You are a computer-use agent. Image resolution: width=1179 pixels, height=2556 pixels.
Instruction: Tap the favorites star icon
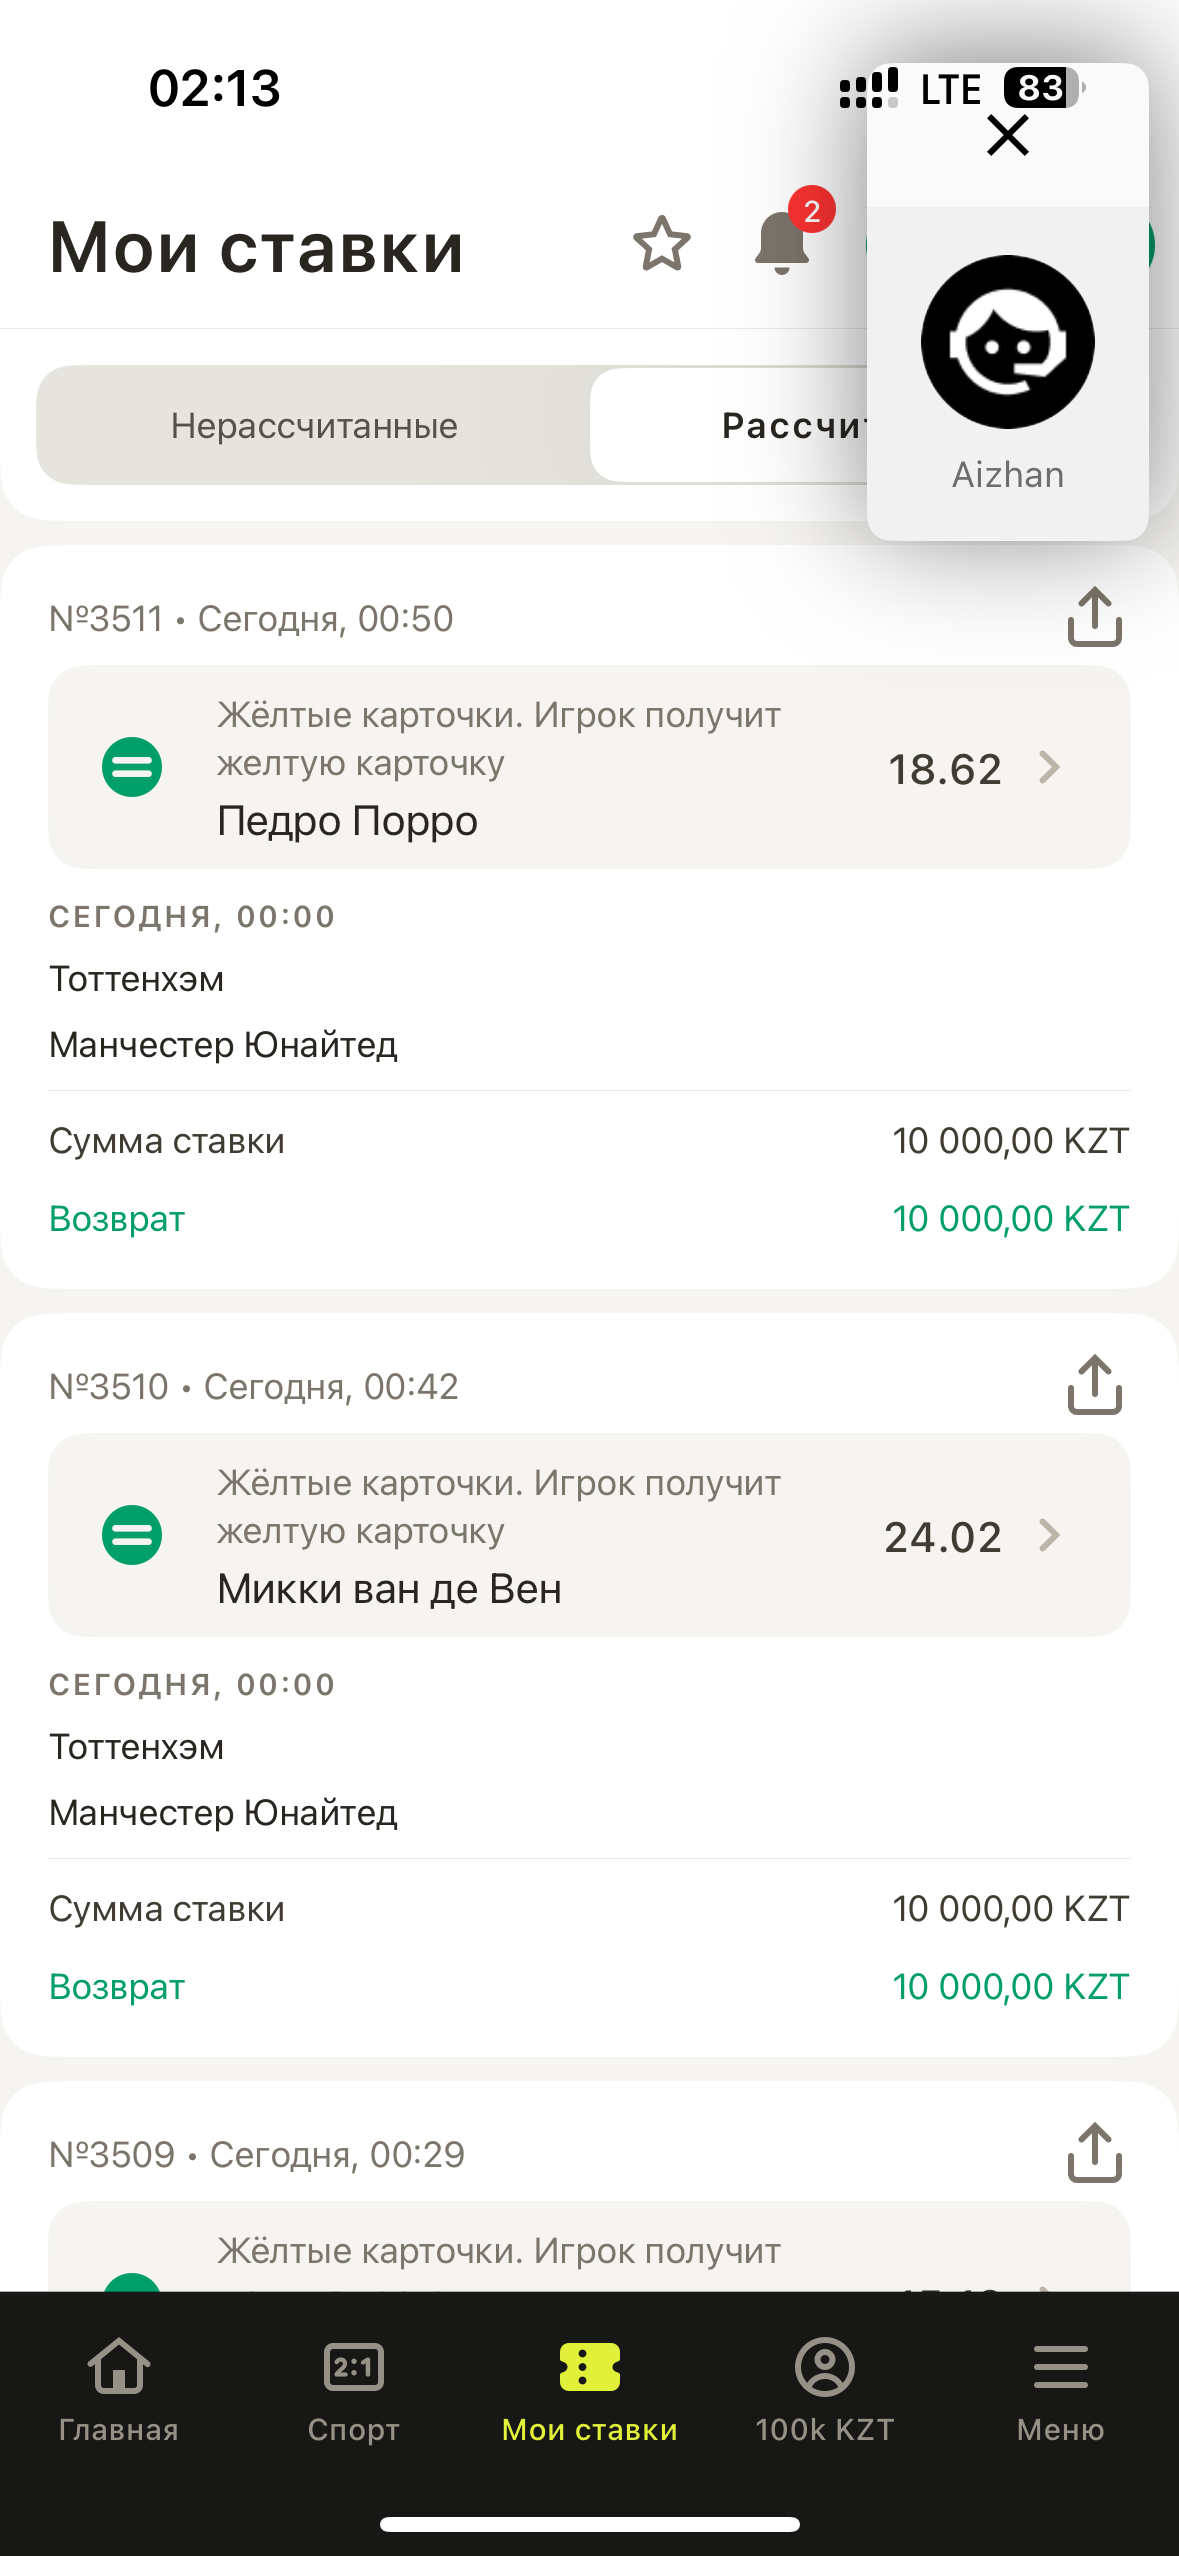661,244
